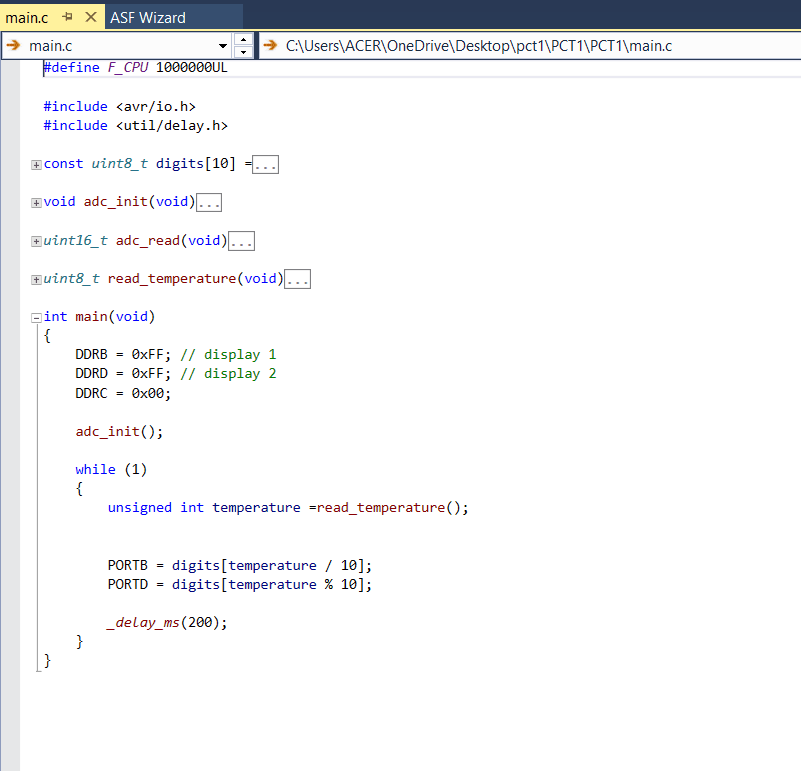Viewport: 801px width, 771px height.
Task: Click the file path field showing PCT1\main.c
Action: tap(530, 45)
